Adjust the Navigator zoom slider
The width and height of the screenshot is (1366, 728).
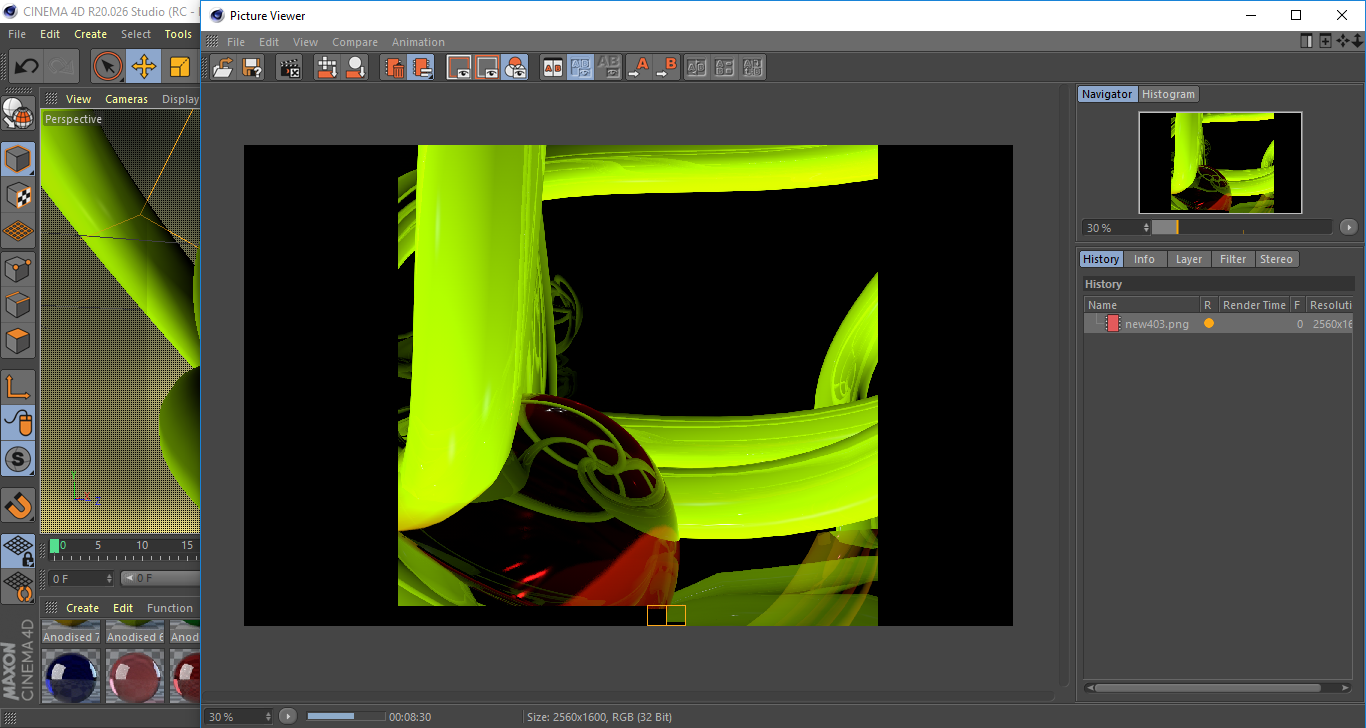click(x=1242, y=227)
